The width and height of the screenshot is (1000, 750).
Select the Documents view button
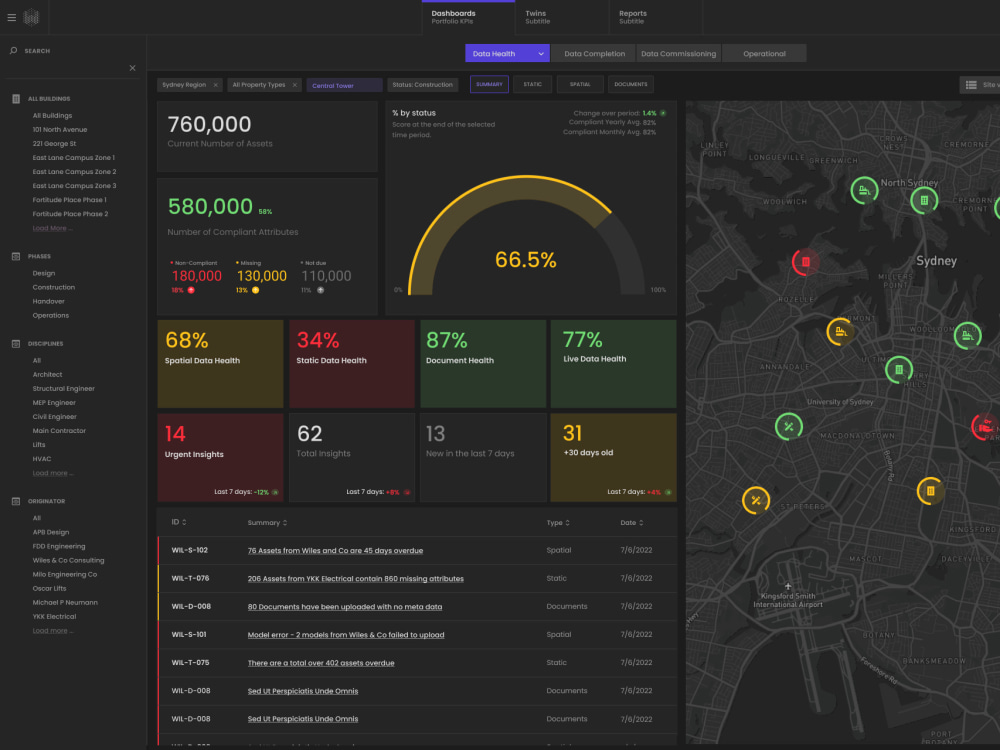[x=631, y=84]
